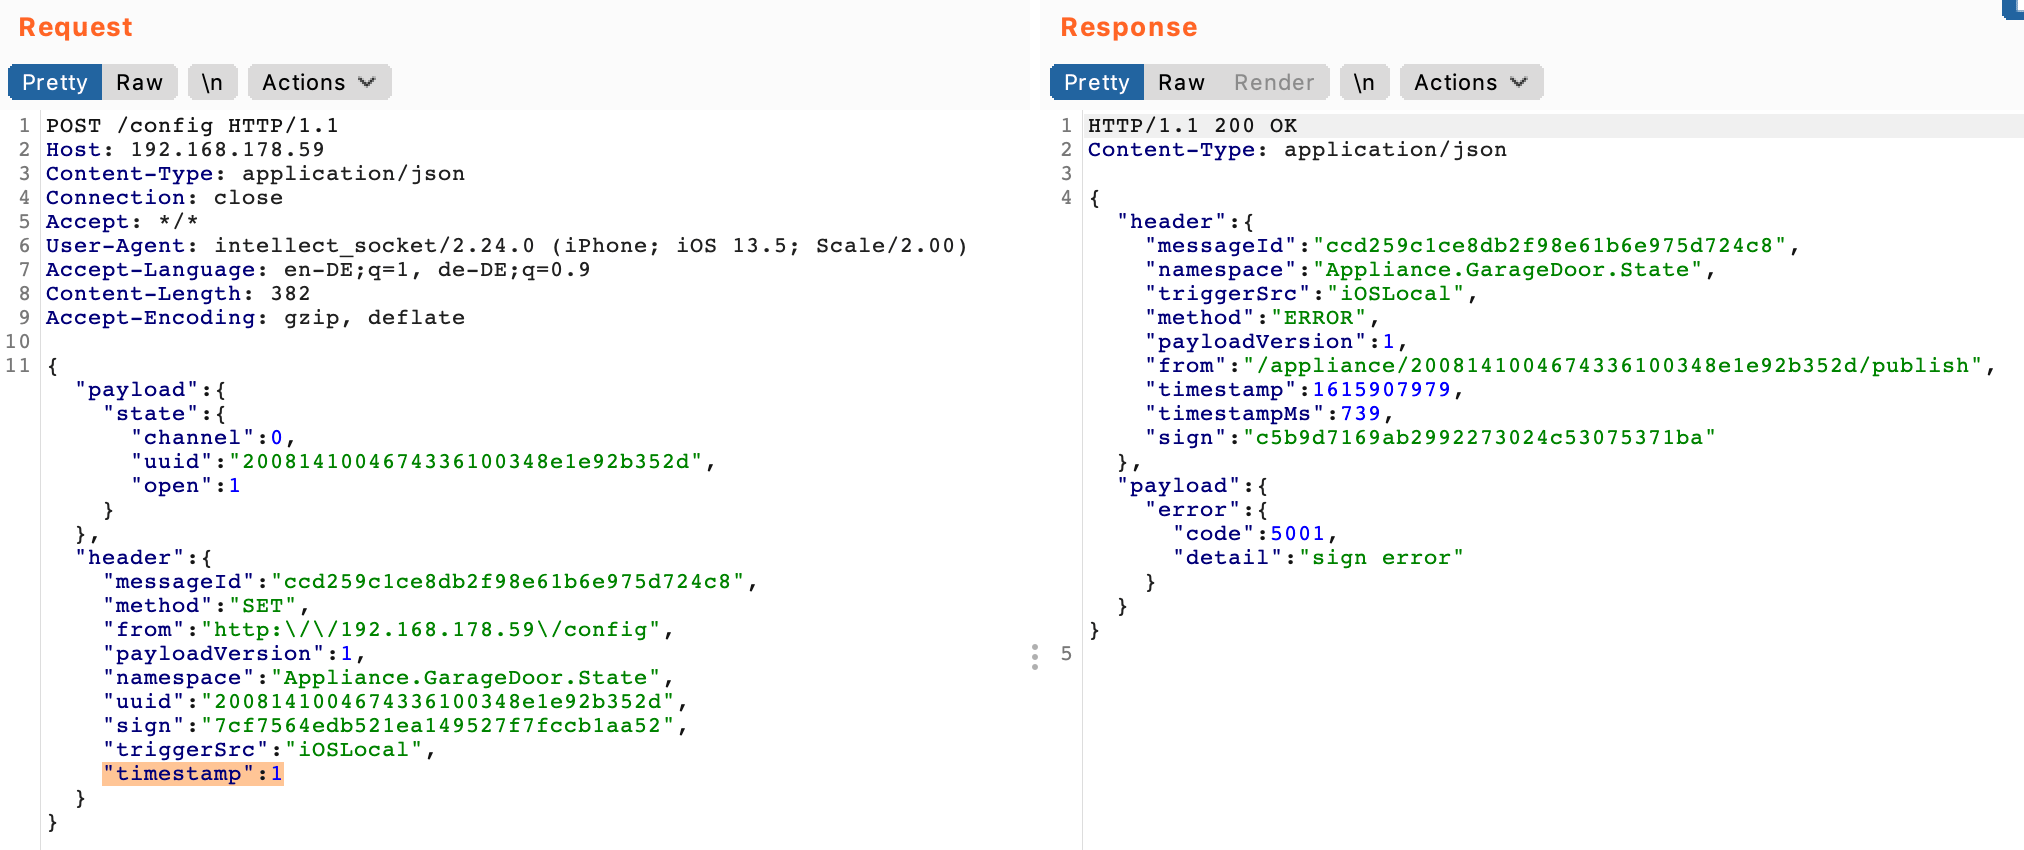Click the "code":5001 line in response
This screenshot has height=850, width=2024.
click(1255, 534)
